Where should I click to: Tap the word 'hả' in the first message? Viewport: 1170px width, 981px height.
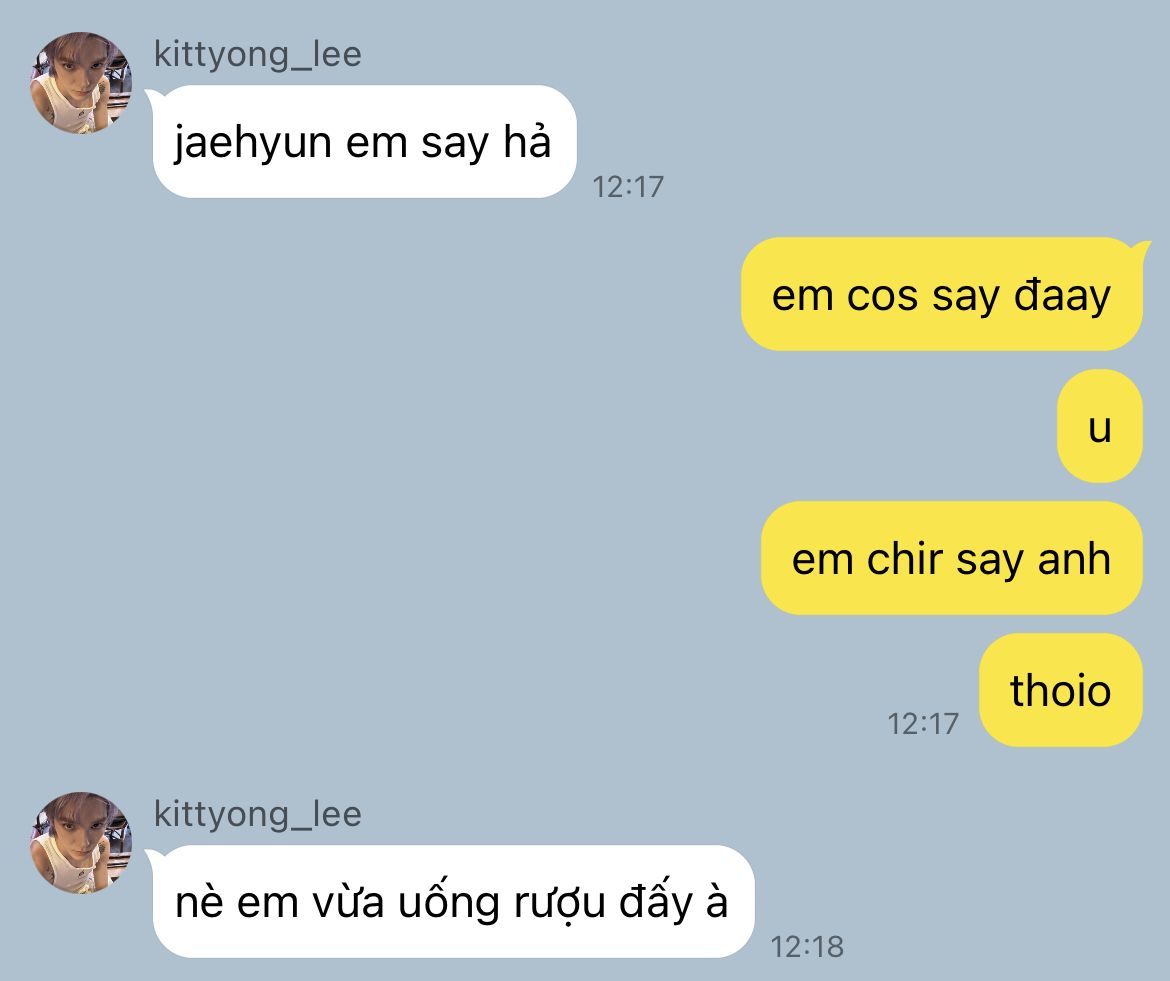click(x=527, y=140)
